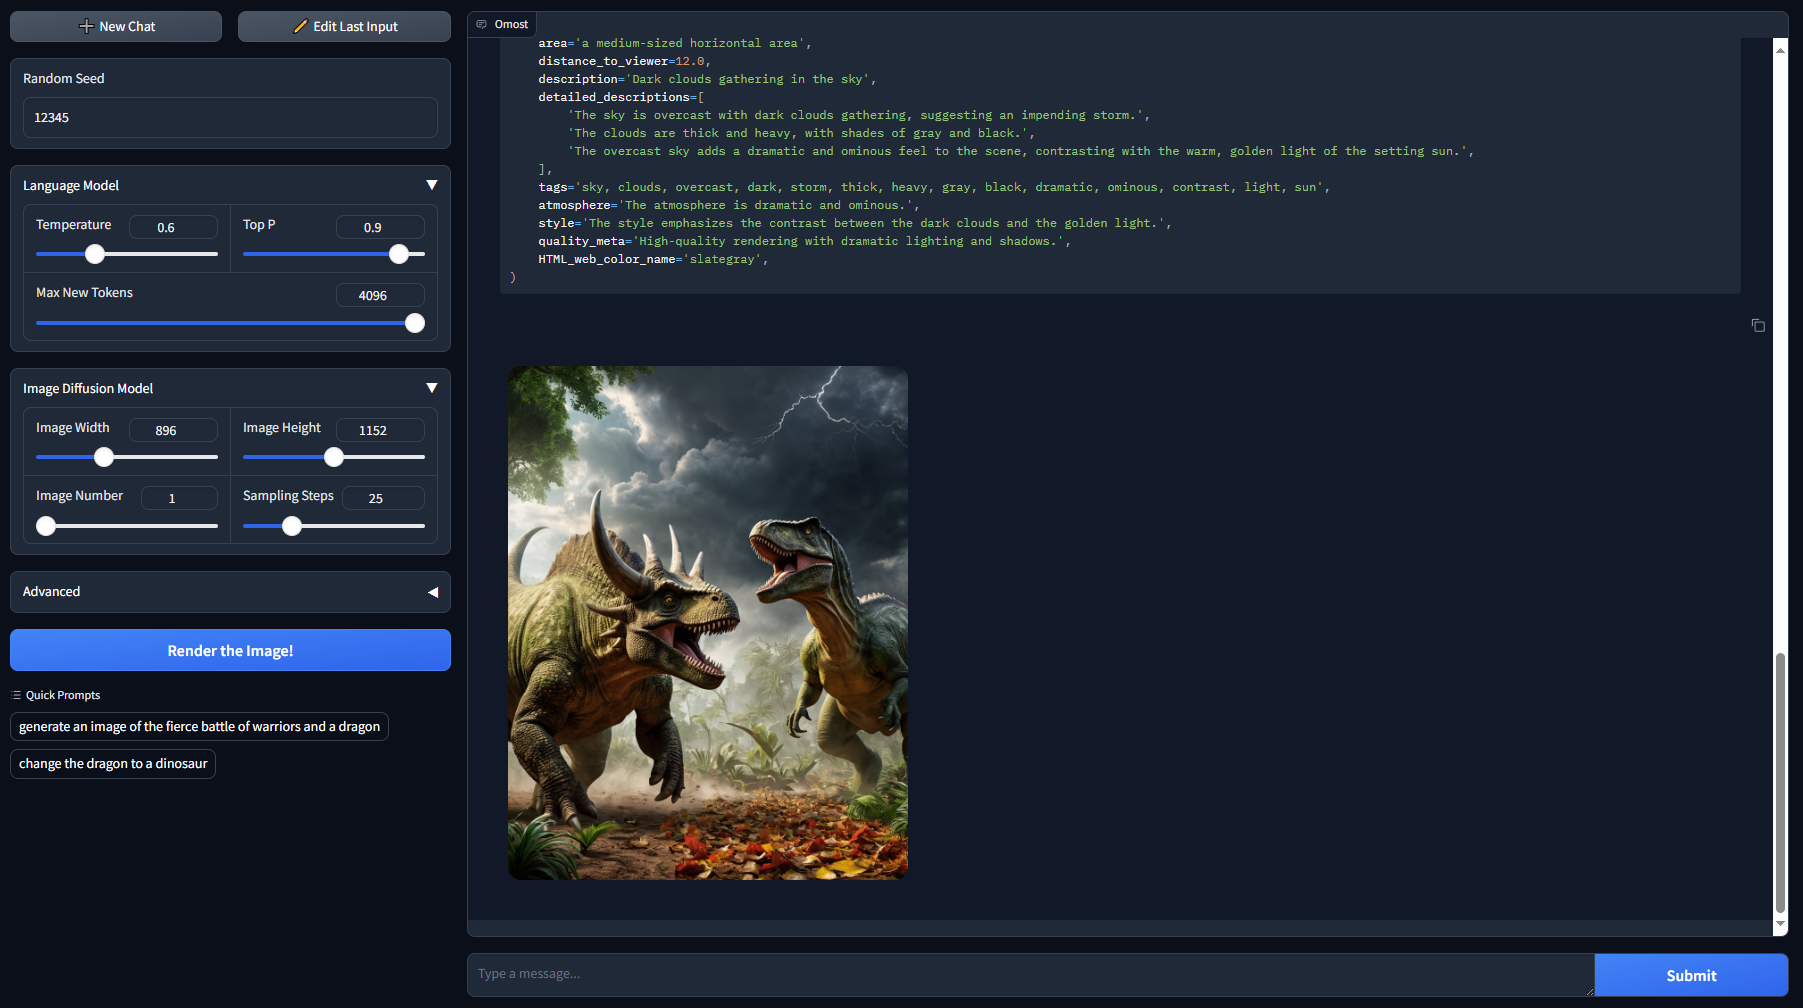
Task: Expand the Advanced settings section
Action: click(433, 592)
